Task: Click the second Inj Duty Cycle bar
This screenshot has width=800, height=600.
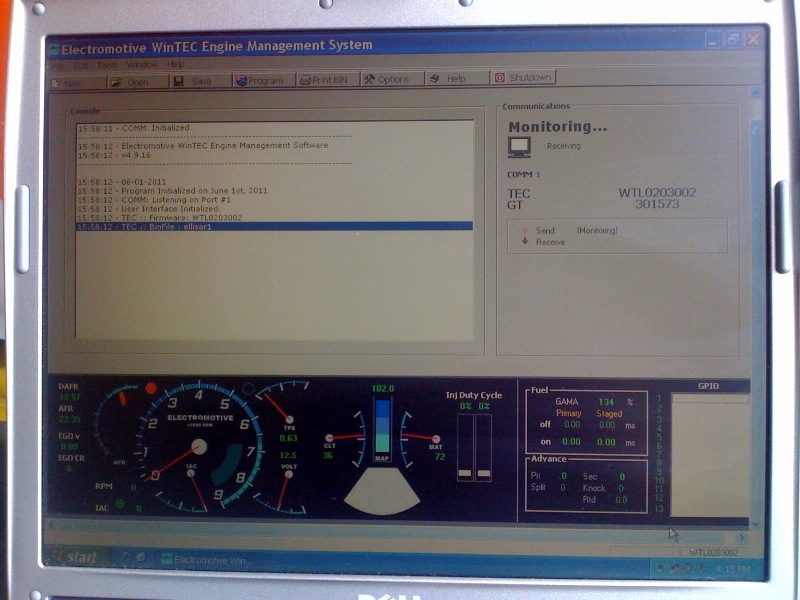Action: pyautogui.click(x=484, y=447)
